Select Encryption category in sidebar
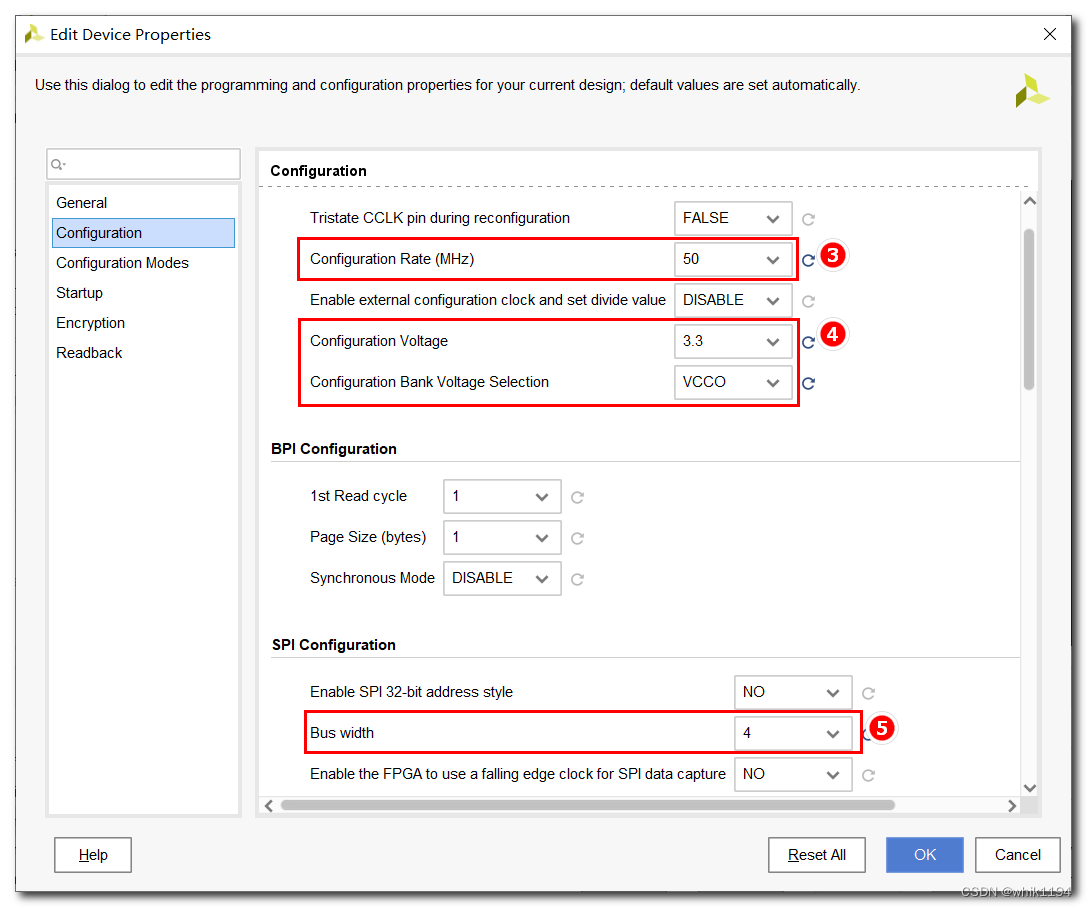This screenshot has width=1087, height=907. pyautogui.click(x=144, y=322)
